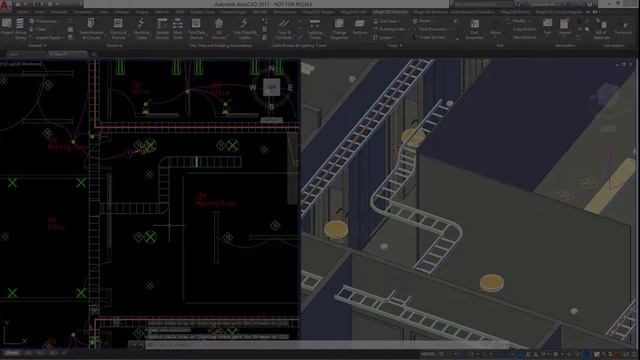Open the Bill of Materials tool
640x360 pixels.
(601, 29)
